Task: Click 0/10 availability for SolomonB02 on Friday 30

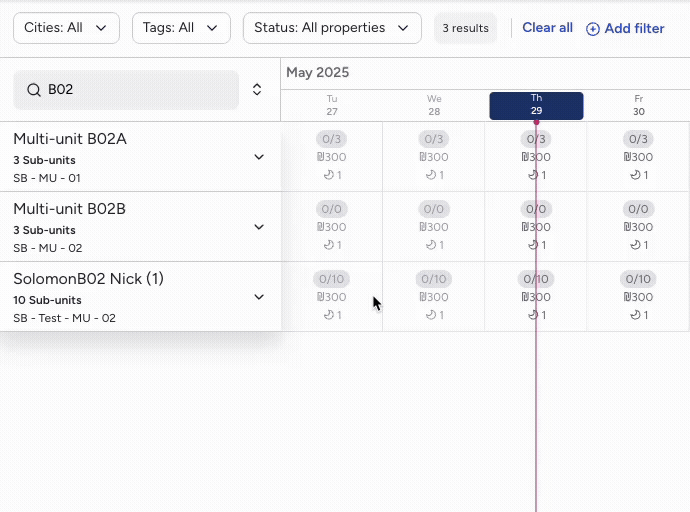Action: pyautogui.click(x=638, y=279)
